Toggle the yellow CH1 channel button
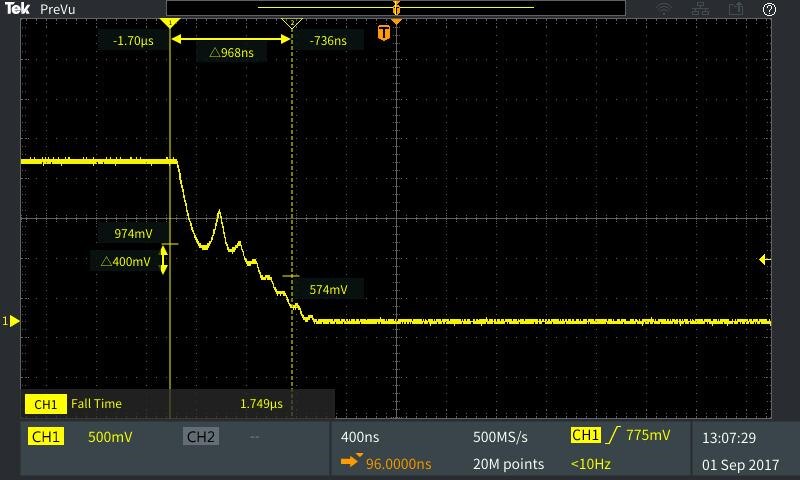The width and height of the screenshot is (800, 480). pyautogui.click(x=45, y=437)
